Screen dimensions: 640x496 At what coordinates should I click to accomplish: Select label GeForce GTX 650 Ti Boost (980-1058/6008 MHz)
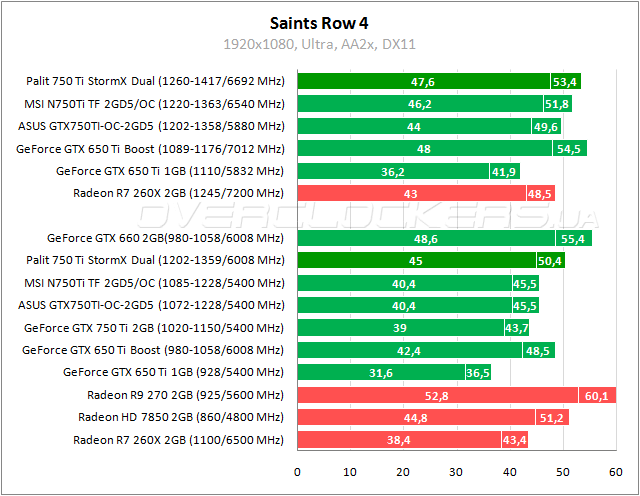(153, 350)
